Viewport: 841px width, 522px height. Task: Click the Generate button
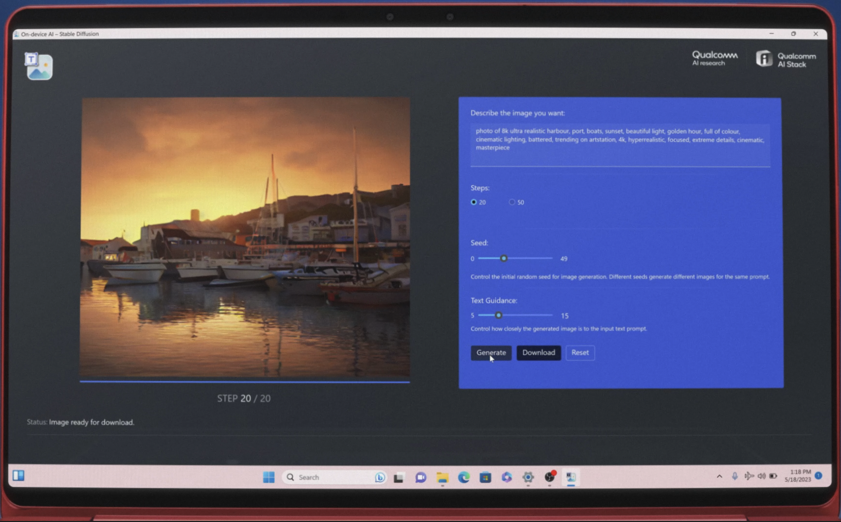[491, 353]
